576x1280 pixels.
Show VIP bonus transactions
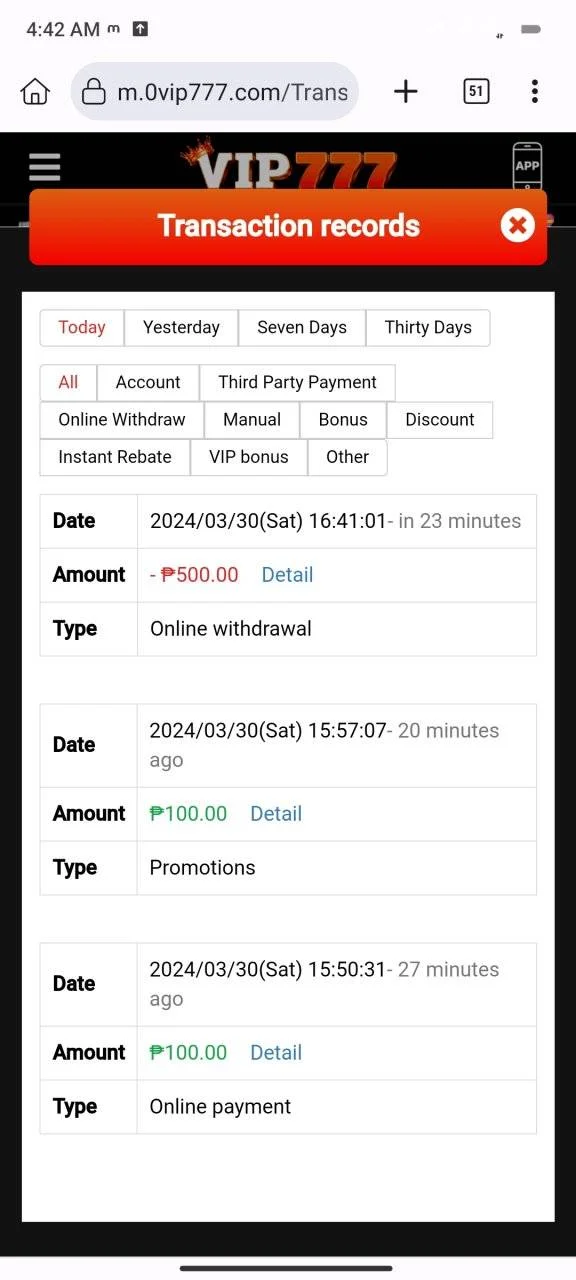click(249, 457)
